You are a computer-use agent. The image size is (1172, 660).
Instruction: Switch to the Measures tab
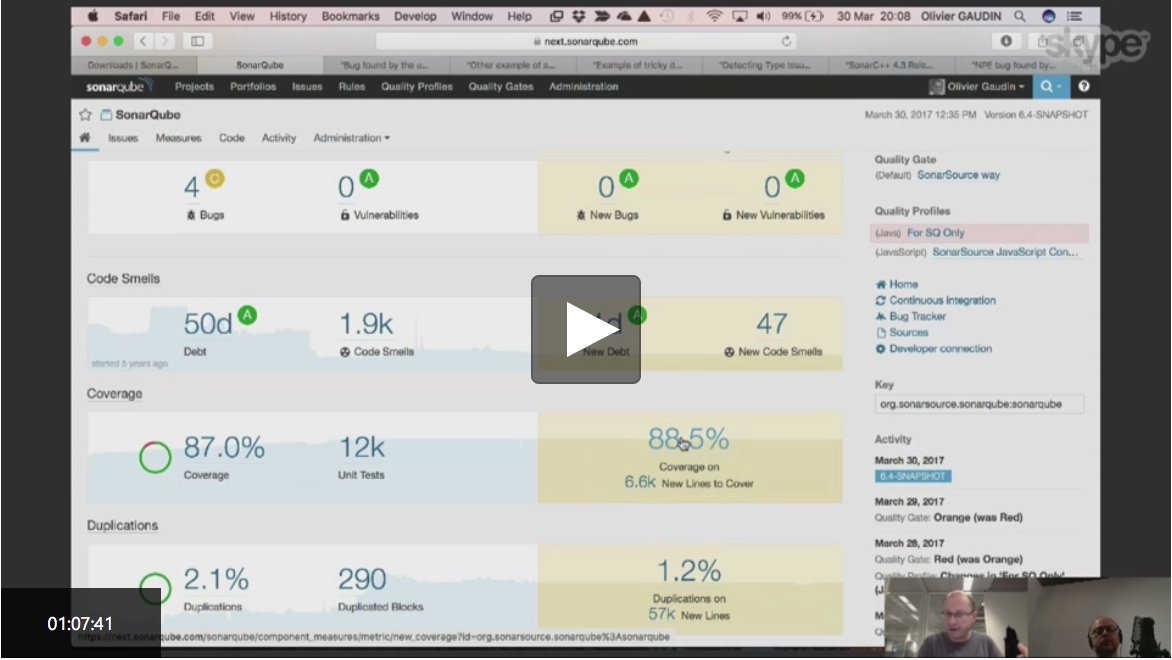pos(178,138)
